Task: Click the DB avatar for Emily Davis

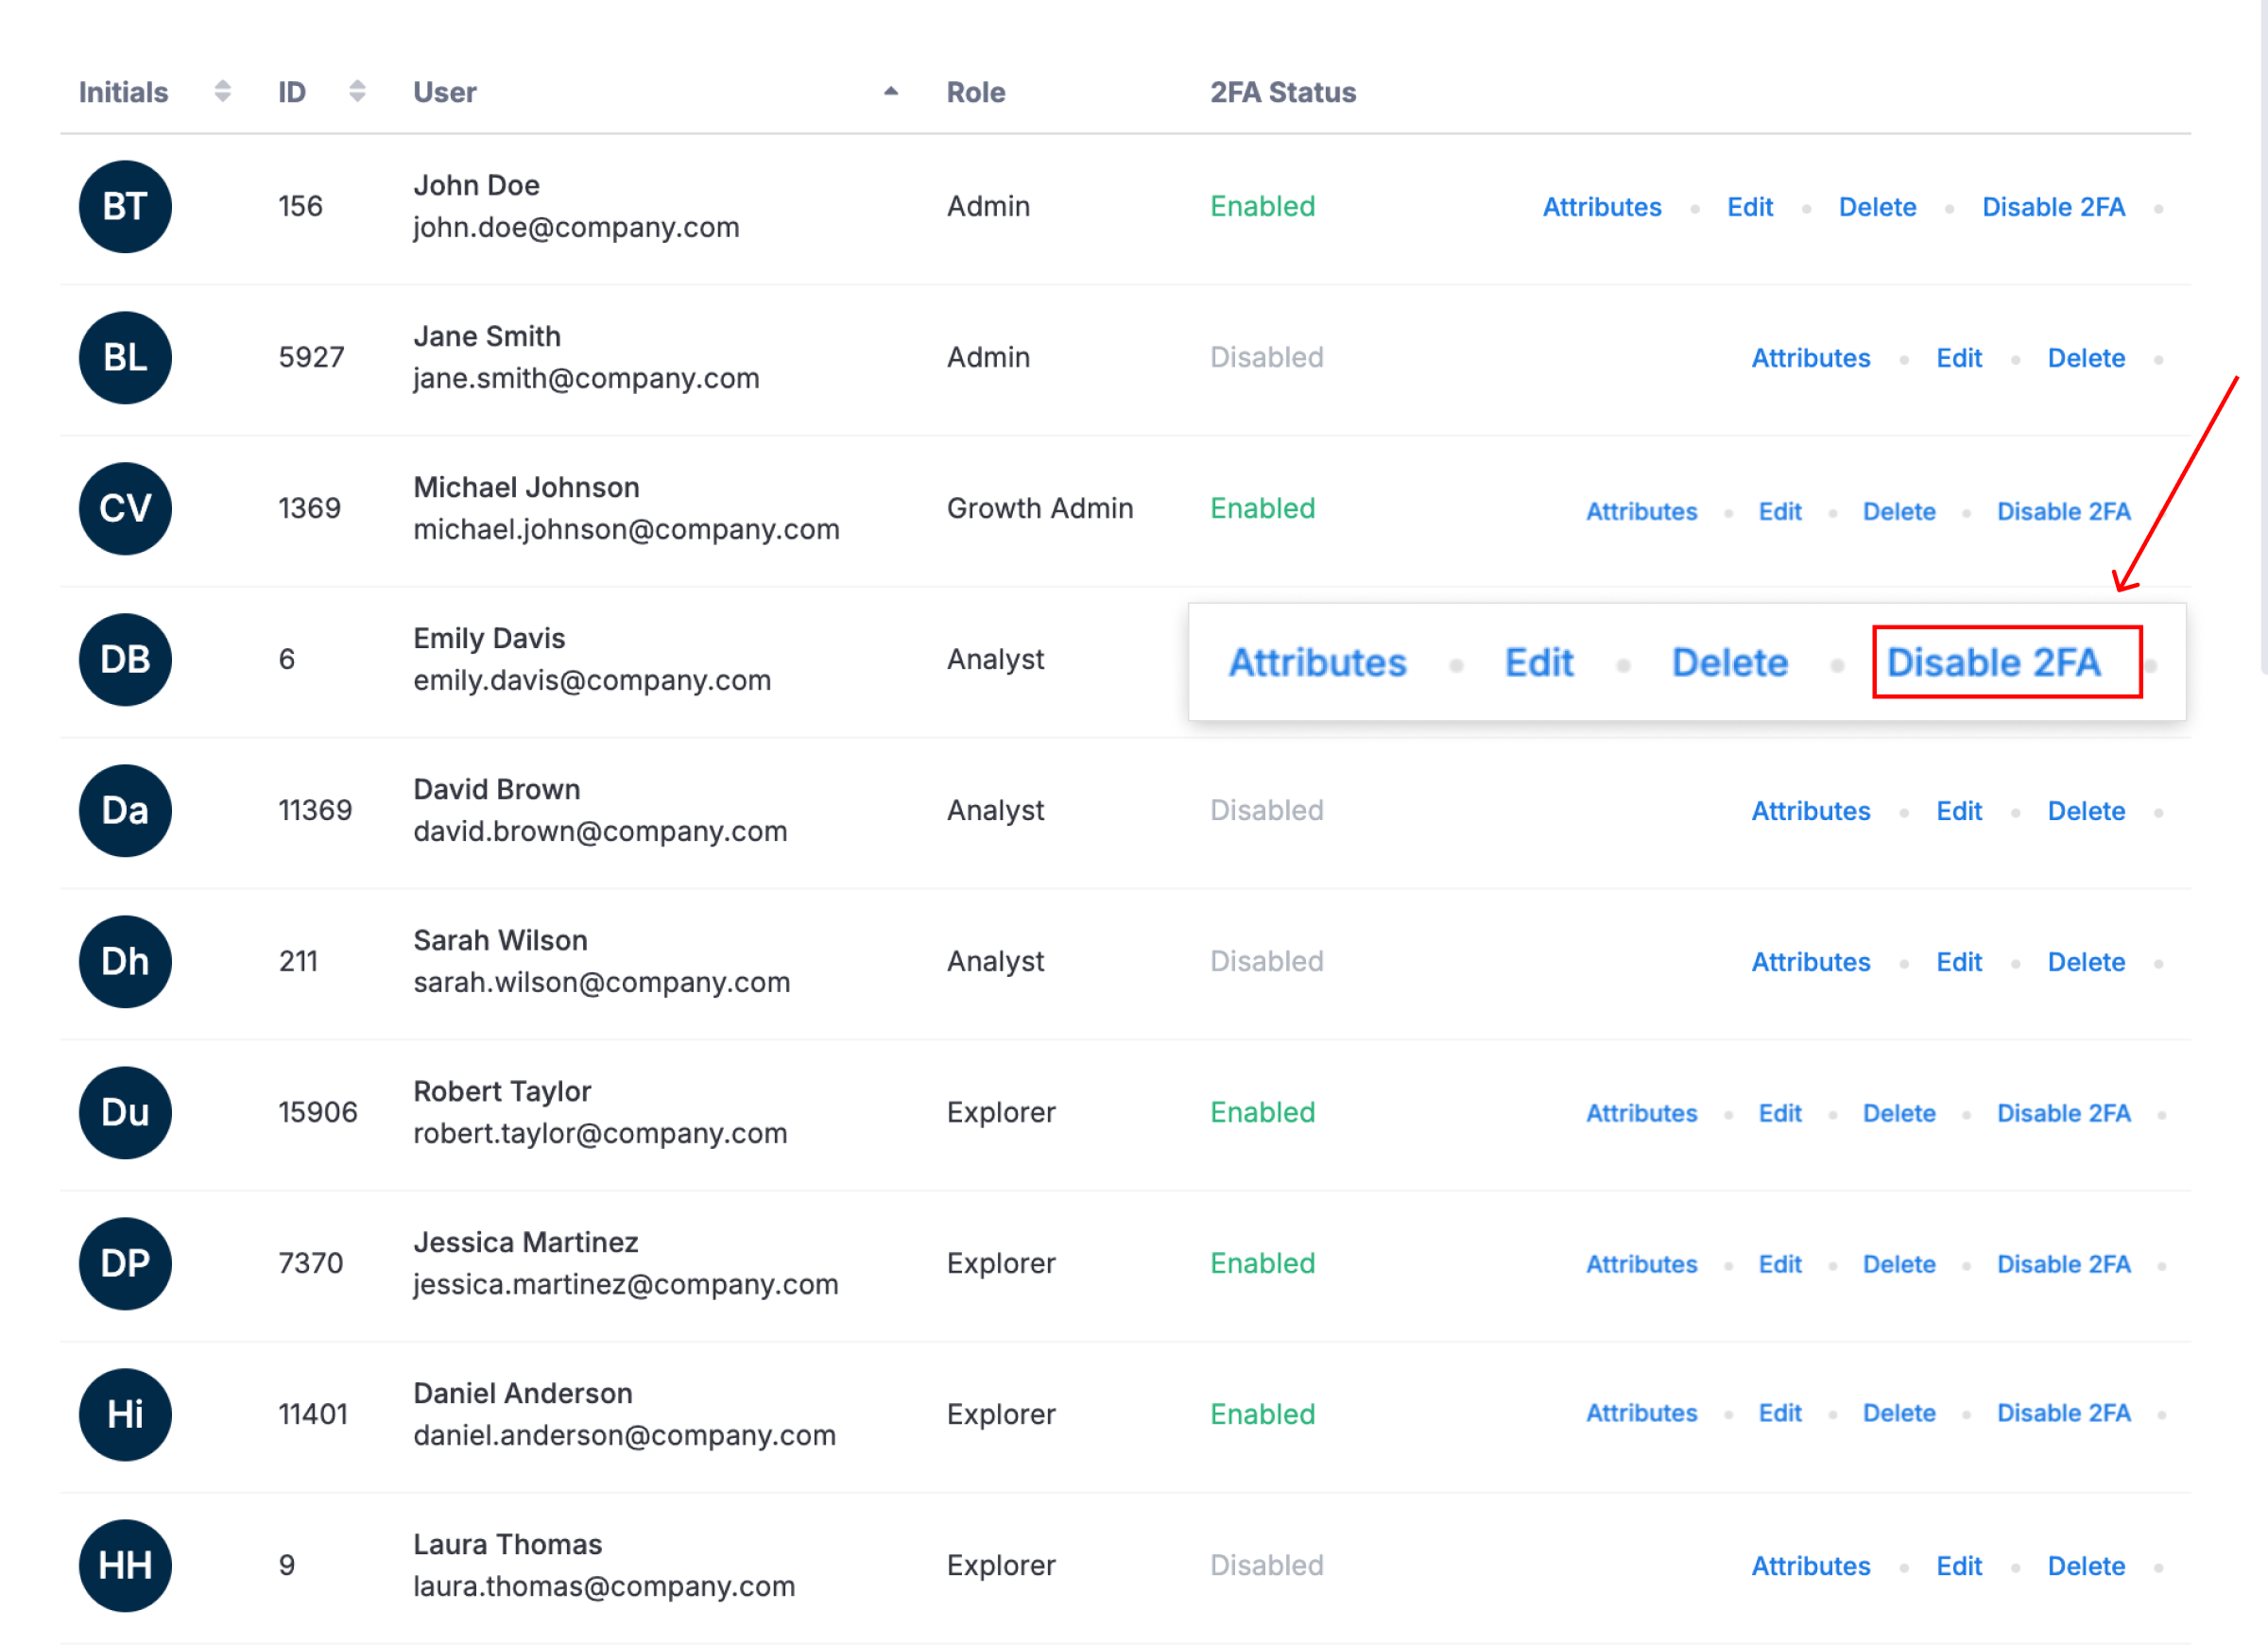Action: click(x=125, y=660)
